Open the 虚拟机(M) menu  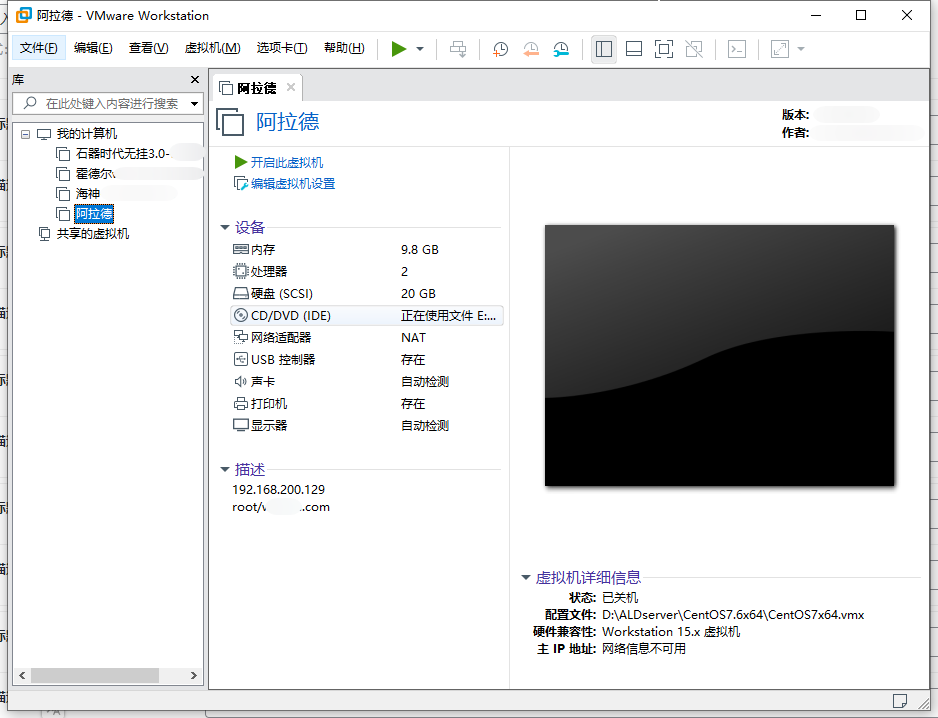pos(212,48)
